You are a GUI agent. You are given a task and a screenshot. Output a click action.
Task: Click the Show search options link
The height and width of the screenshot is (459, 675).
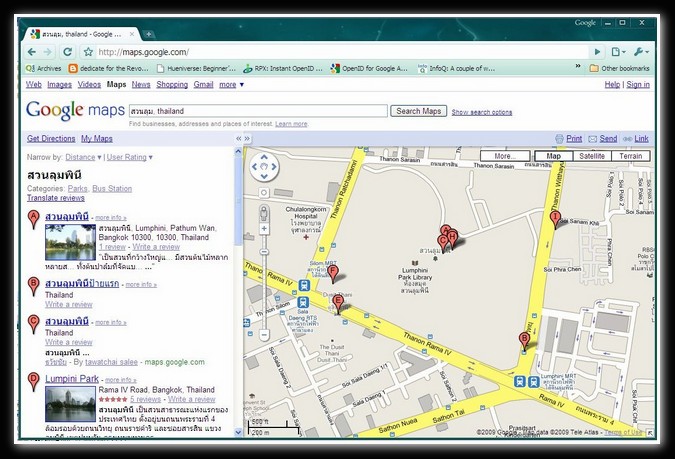482,112
